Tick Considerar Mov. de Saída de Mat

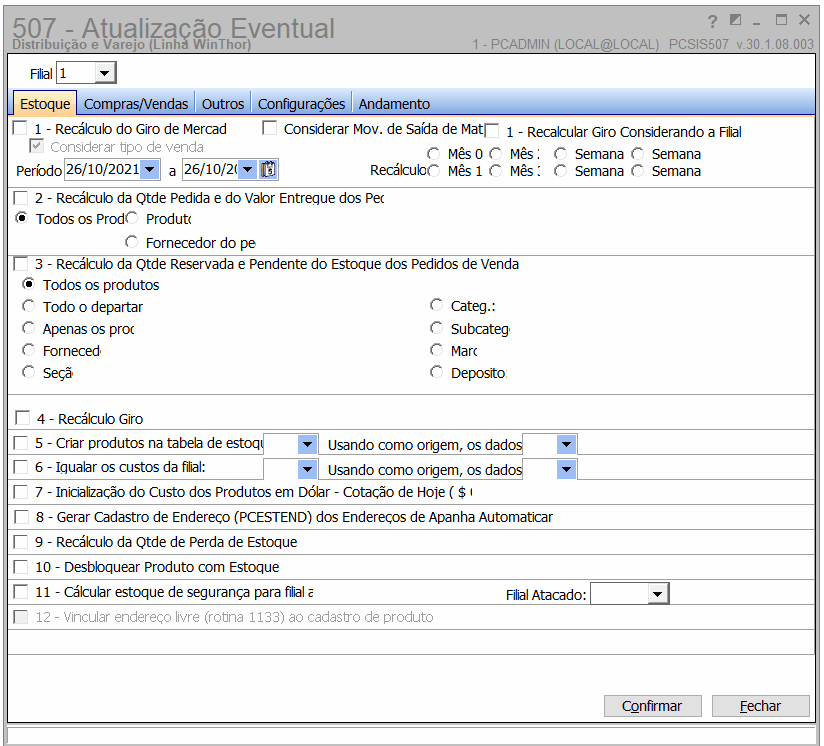click(270, 128)
